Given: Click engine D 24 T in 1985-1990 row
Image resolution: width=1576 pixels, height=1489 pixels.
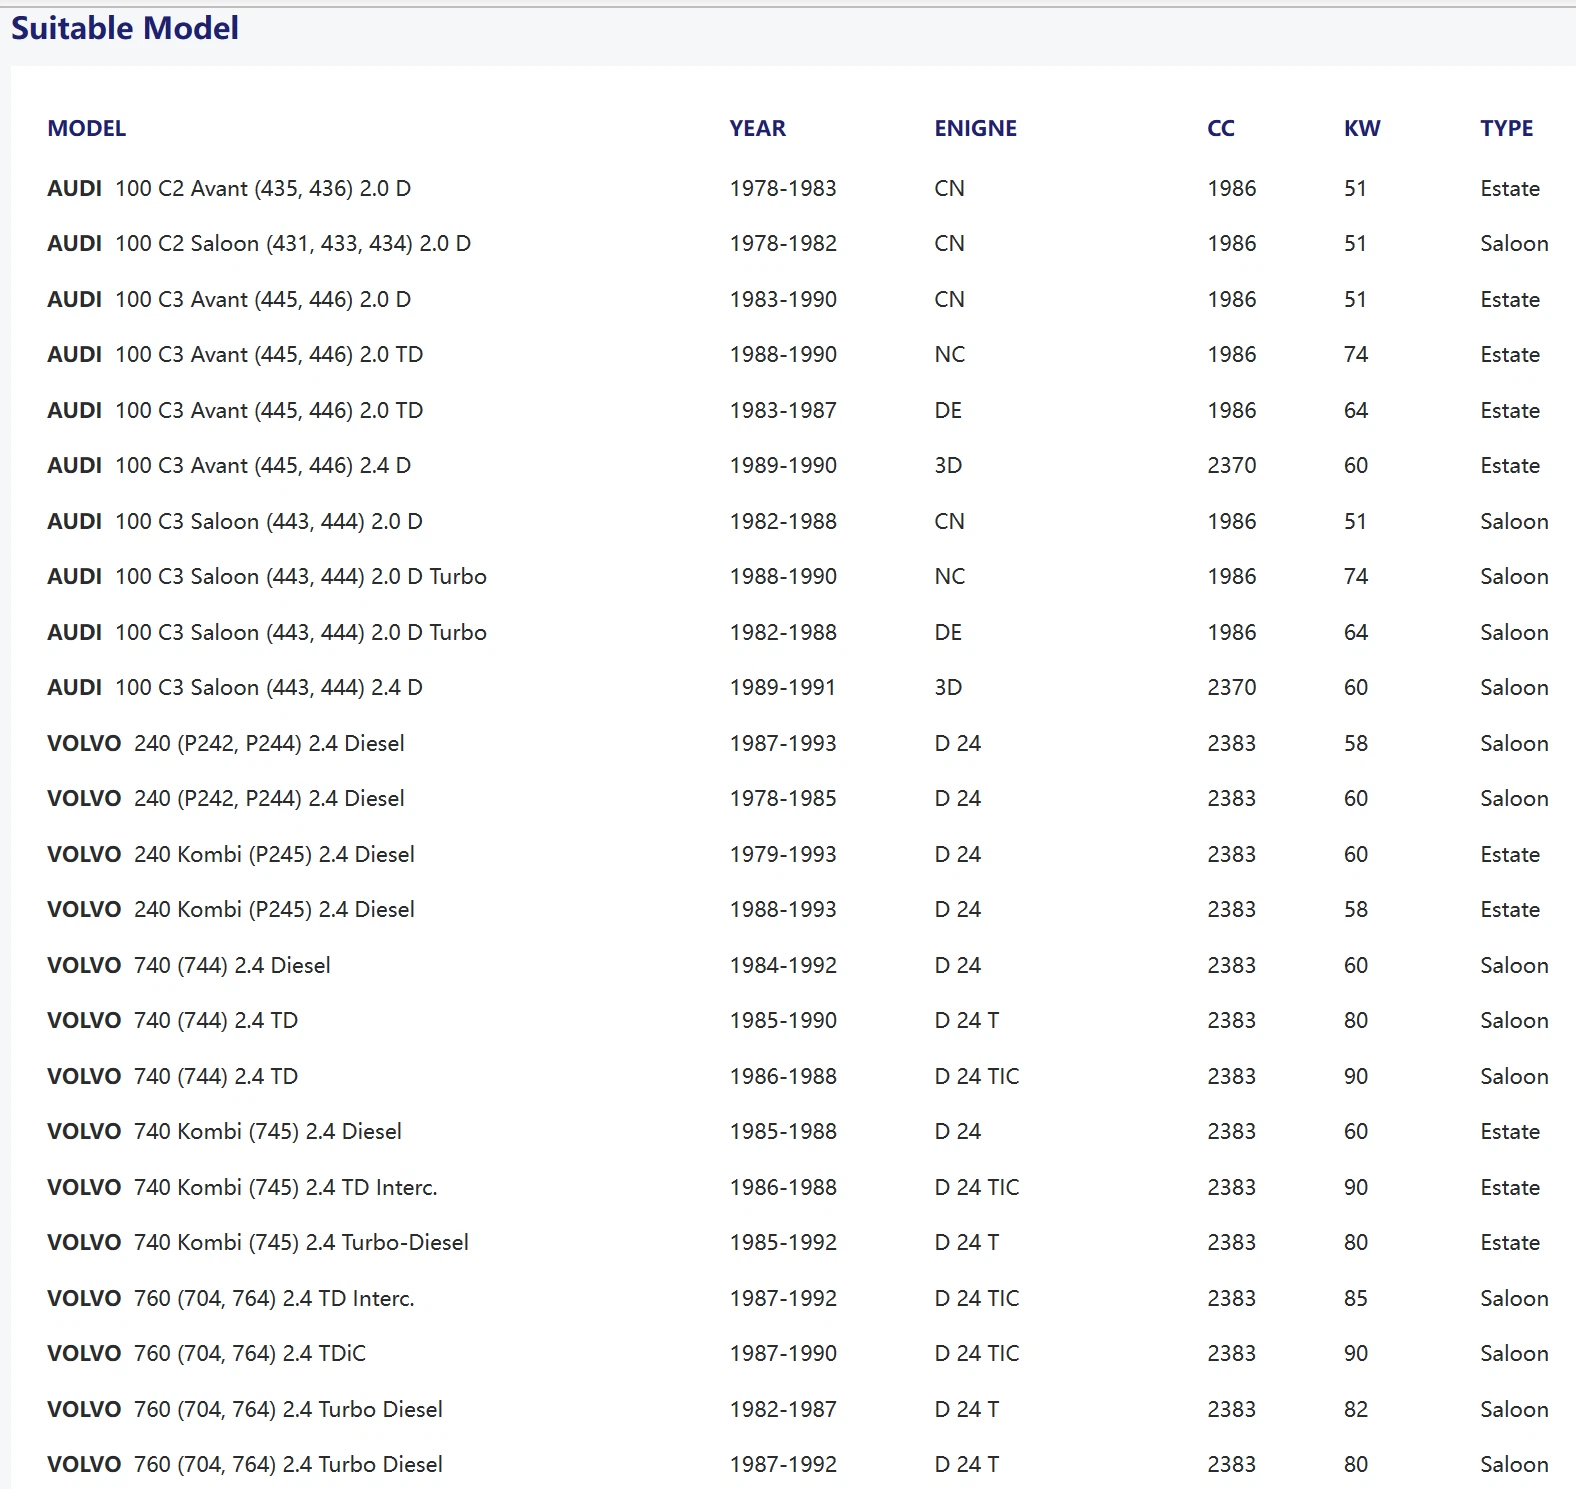Looking at the screenshot, I should [x=967, y=1021].
